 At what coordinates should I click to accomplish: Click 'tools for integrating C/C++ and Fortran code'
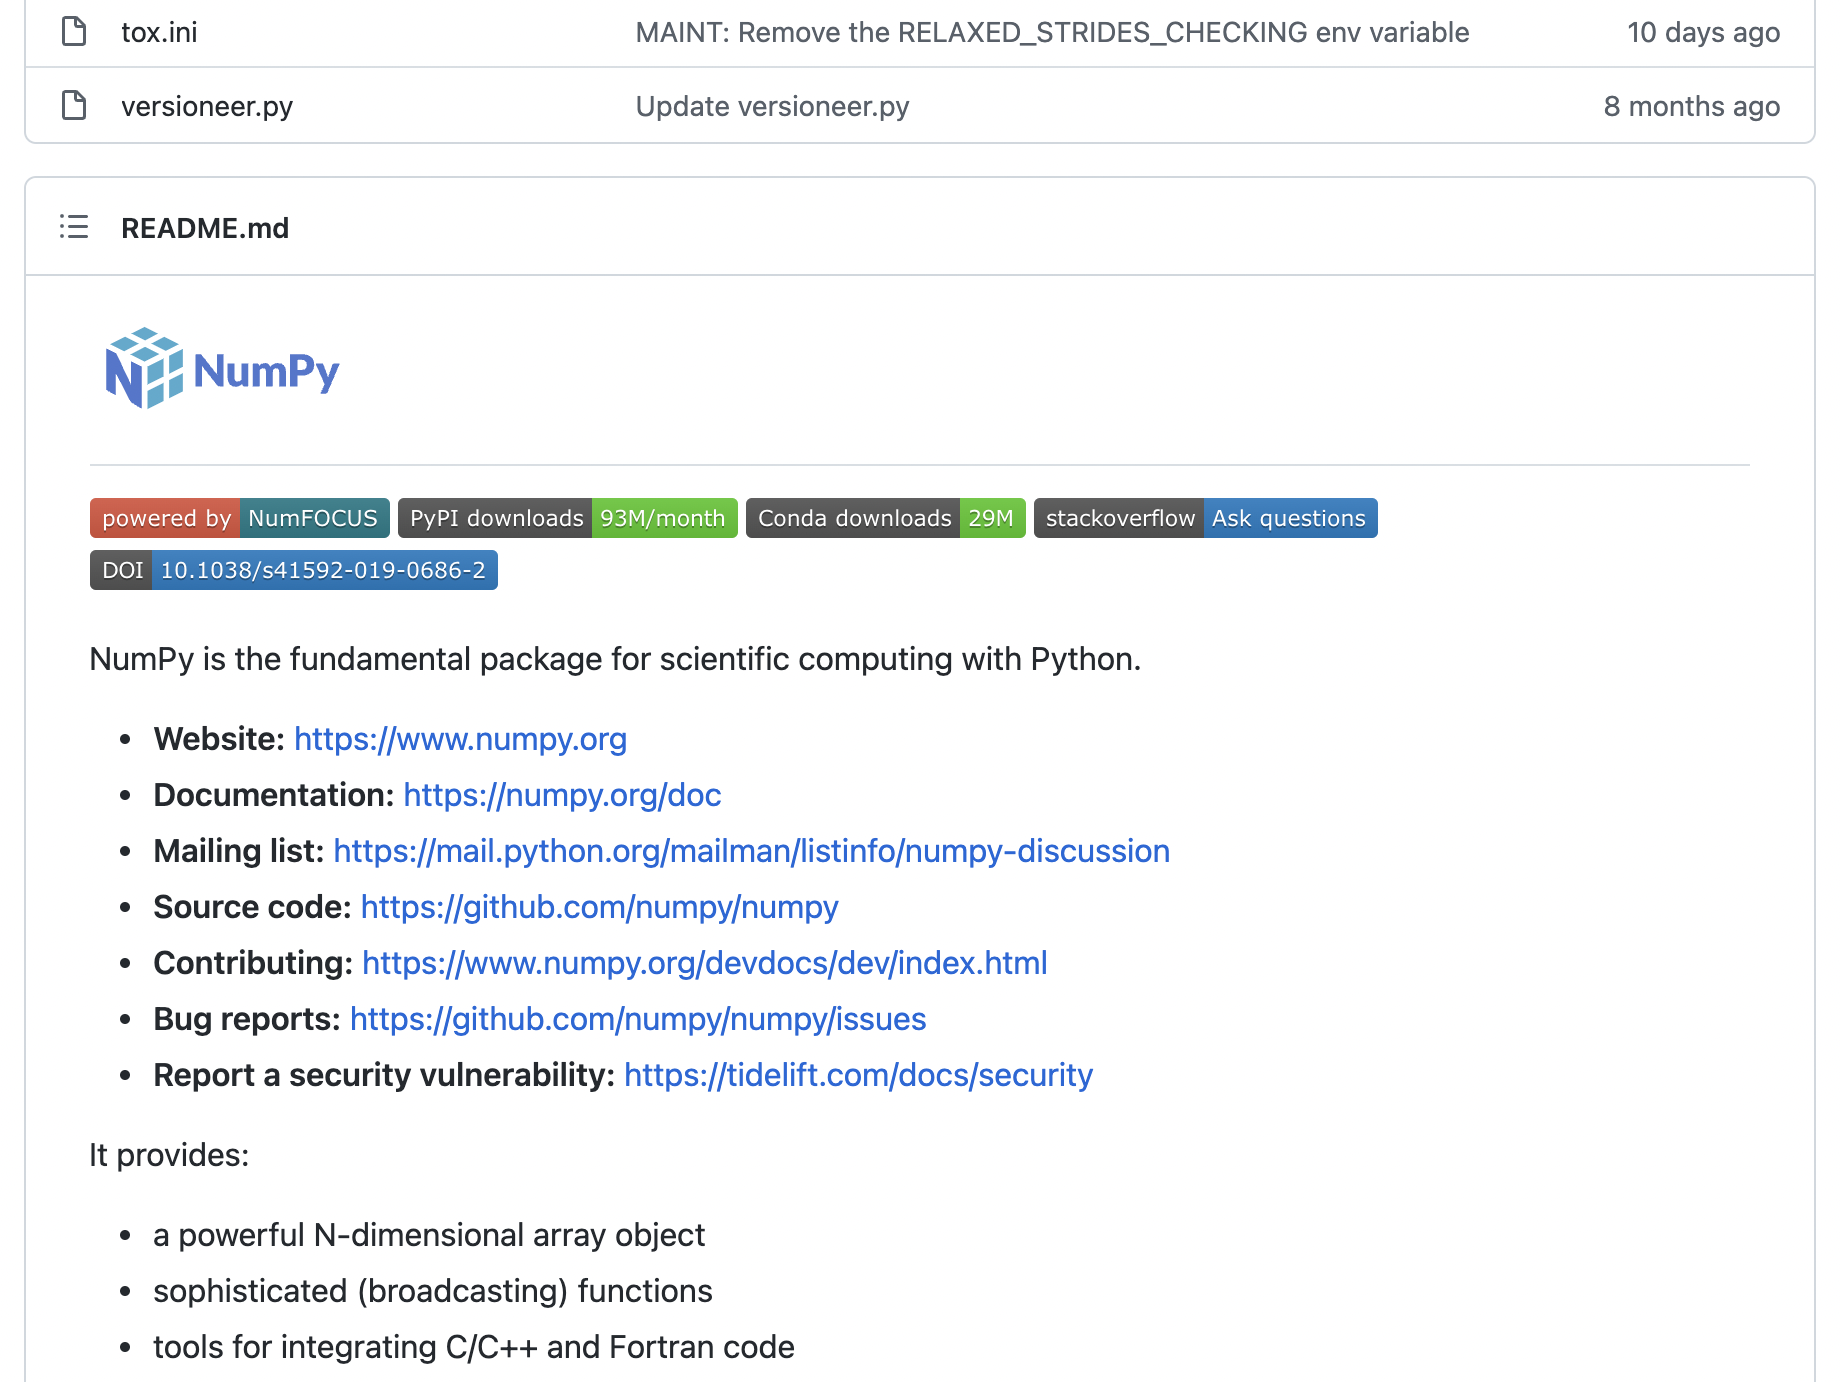point(474,1347)
